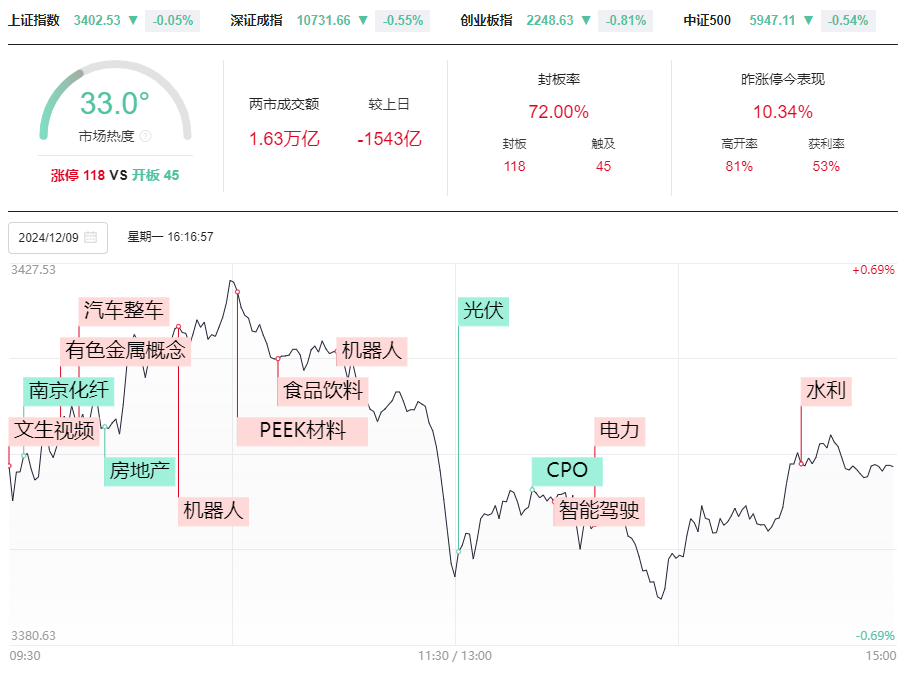Click the 食品饮料 sector label
The width and height of the screenshot is (909, 675).
323,391
